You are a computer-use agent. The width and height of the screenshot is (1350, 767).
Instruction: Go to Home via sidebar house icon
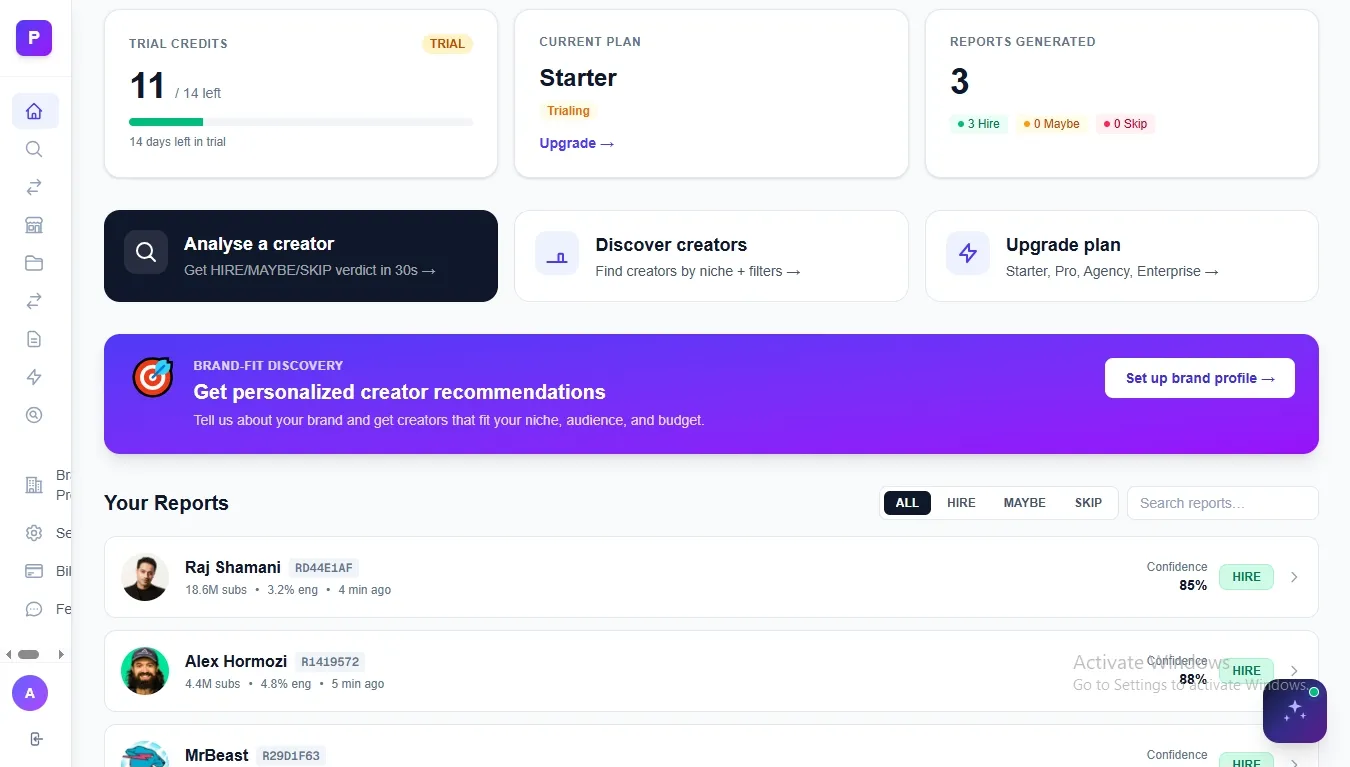click(34, 111)
